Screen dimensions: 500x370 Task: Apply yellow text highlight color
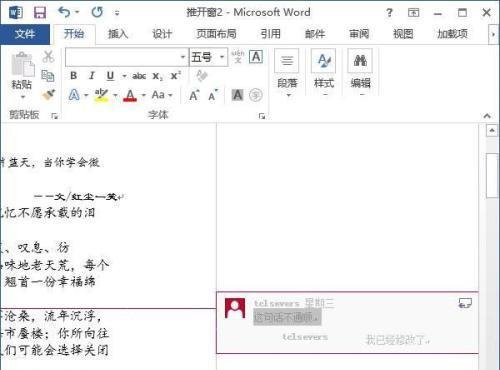101,95
